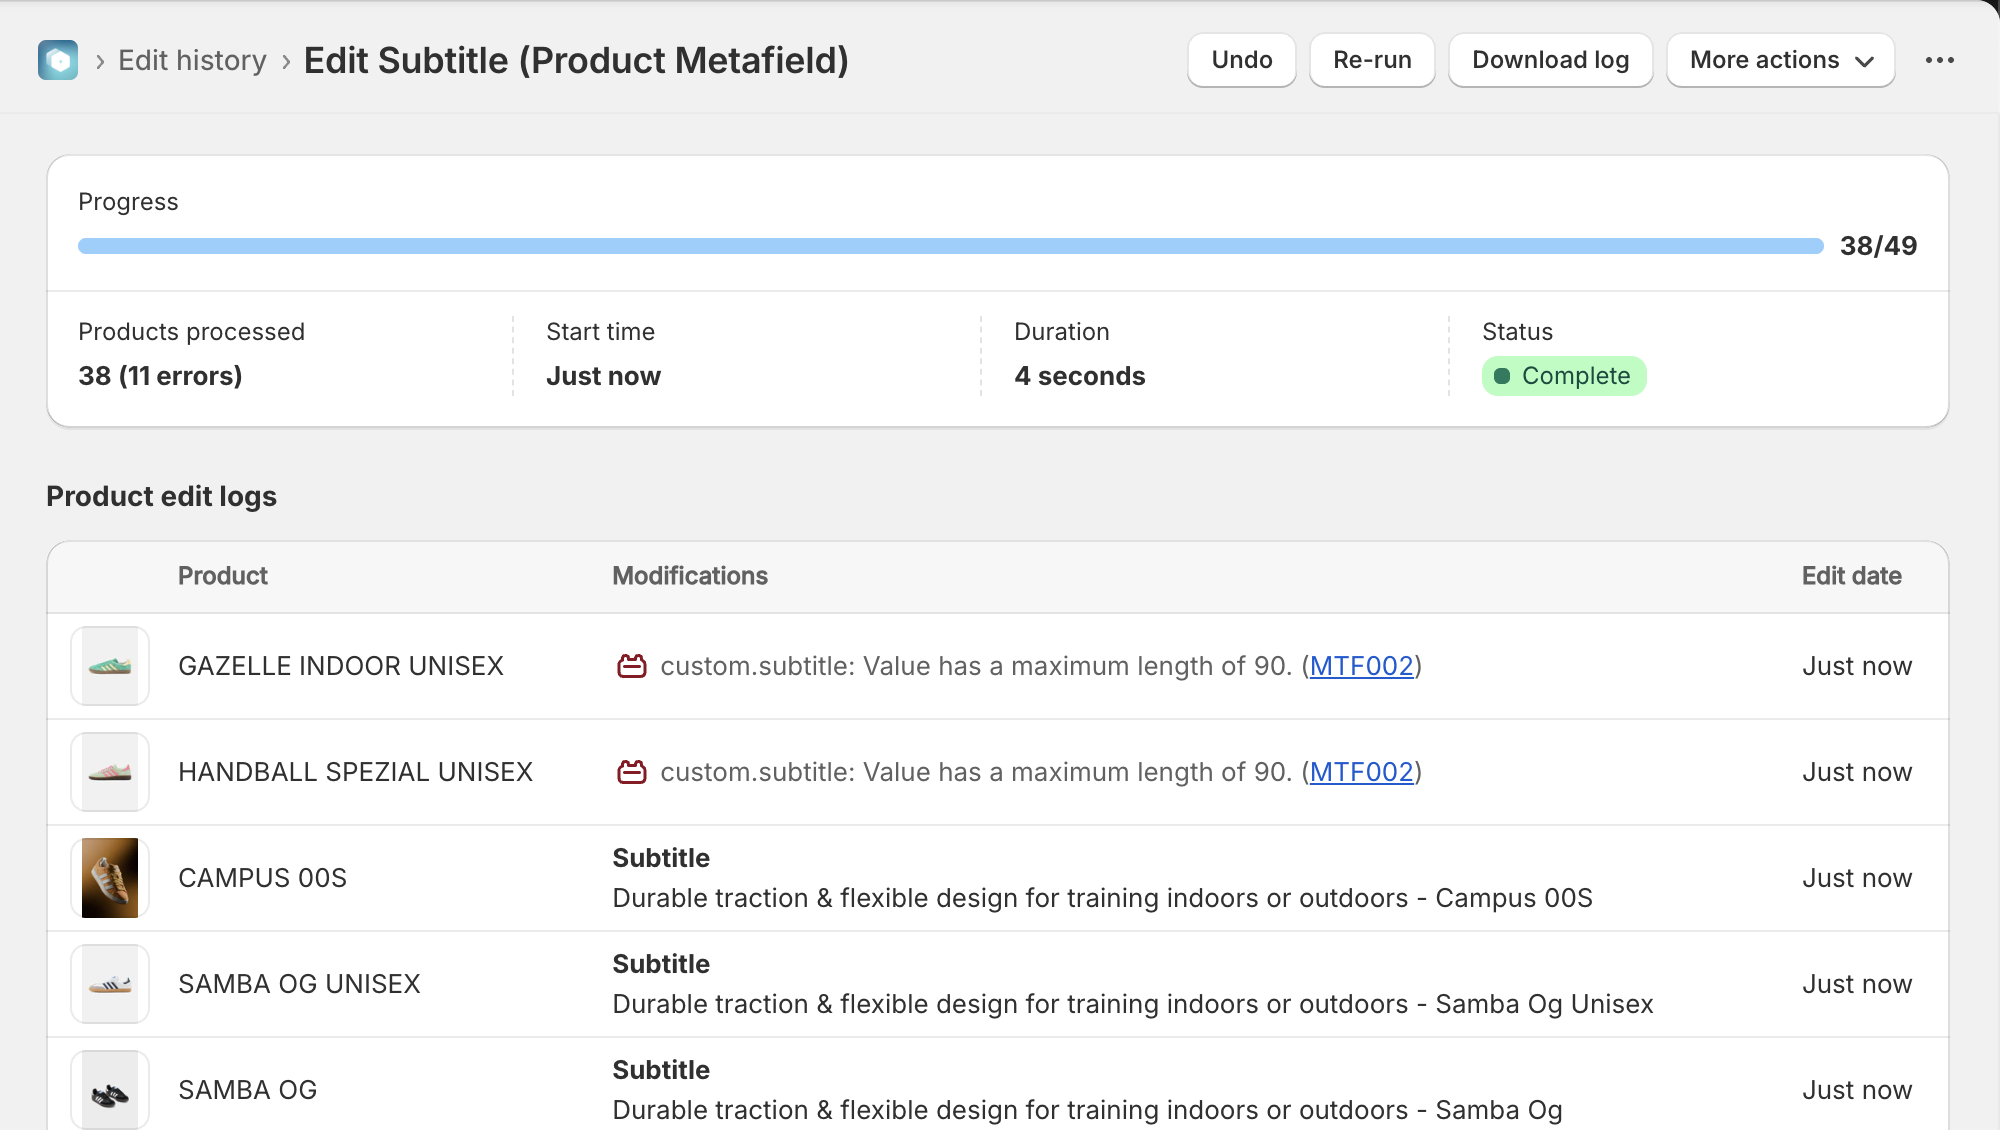The width and height of the screenshot is (2000, 1130).
Task: Select SAMBA OG product name
Action: point(248,1090)
